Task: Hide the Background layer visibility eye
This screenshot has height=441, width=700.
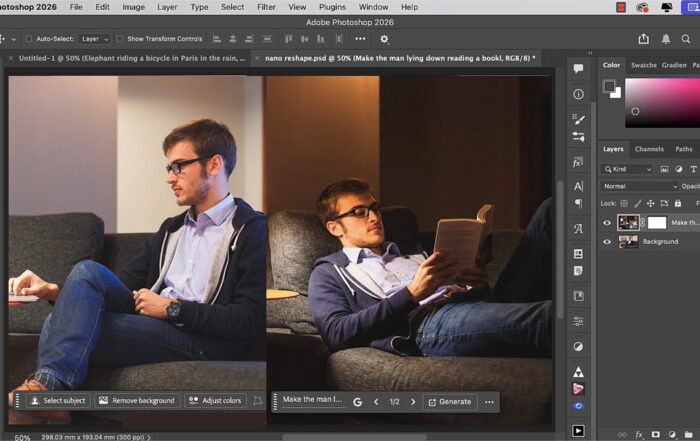Action: point(607,242)
